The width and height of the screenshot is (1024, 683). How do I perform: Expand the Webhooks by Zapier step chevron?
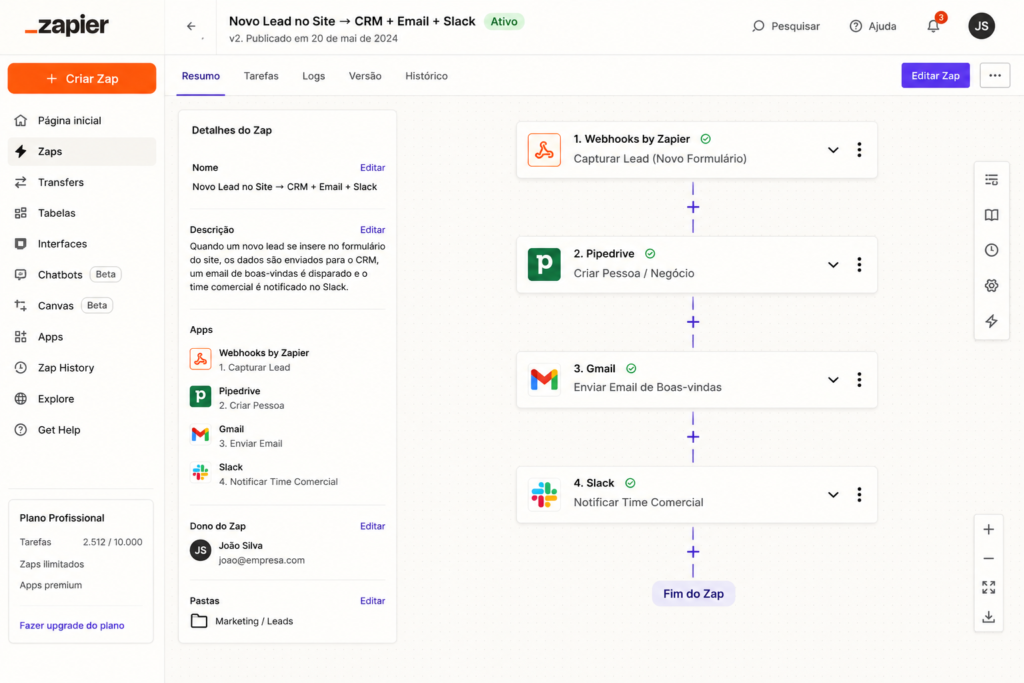pos(833,150)
